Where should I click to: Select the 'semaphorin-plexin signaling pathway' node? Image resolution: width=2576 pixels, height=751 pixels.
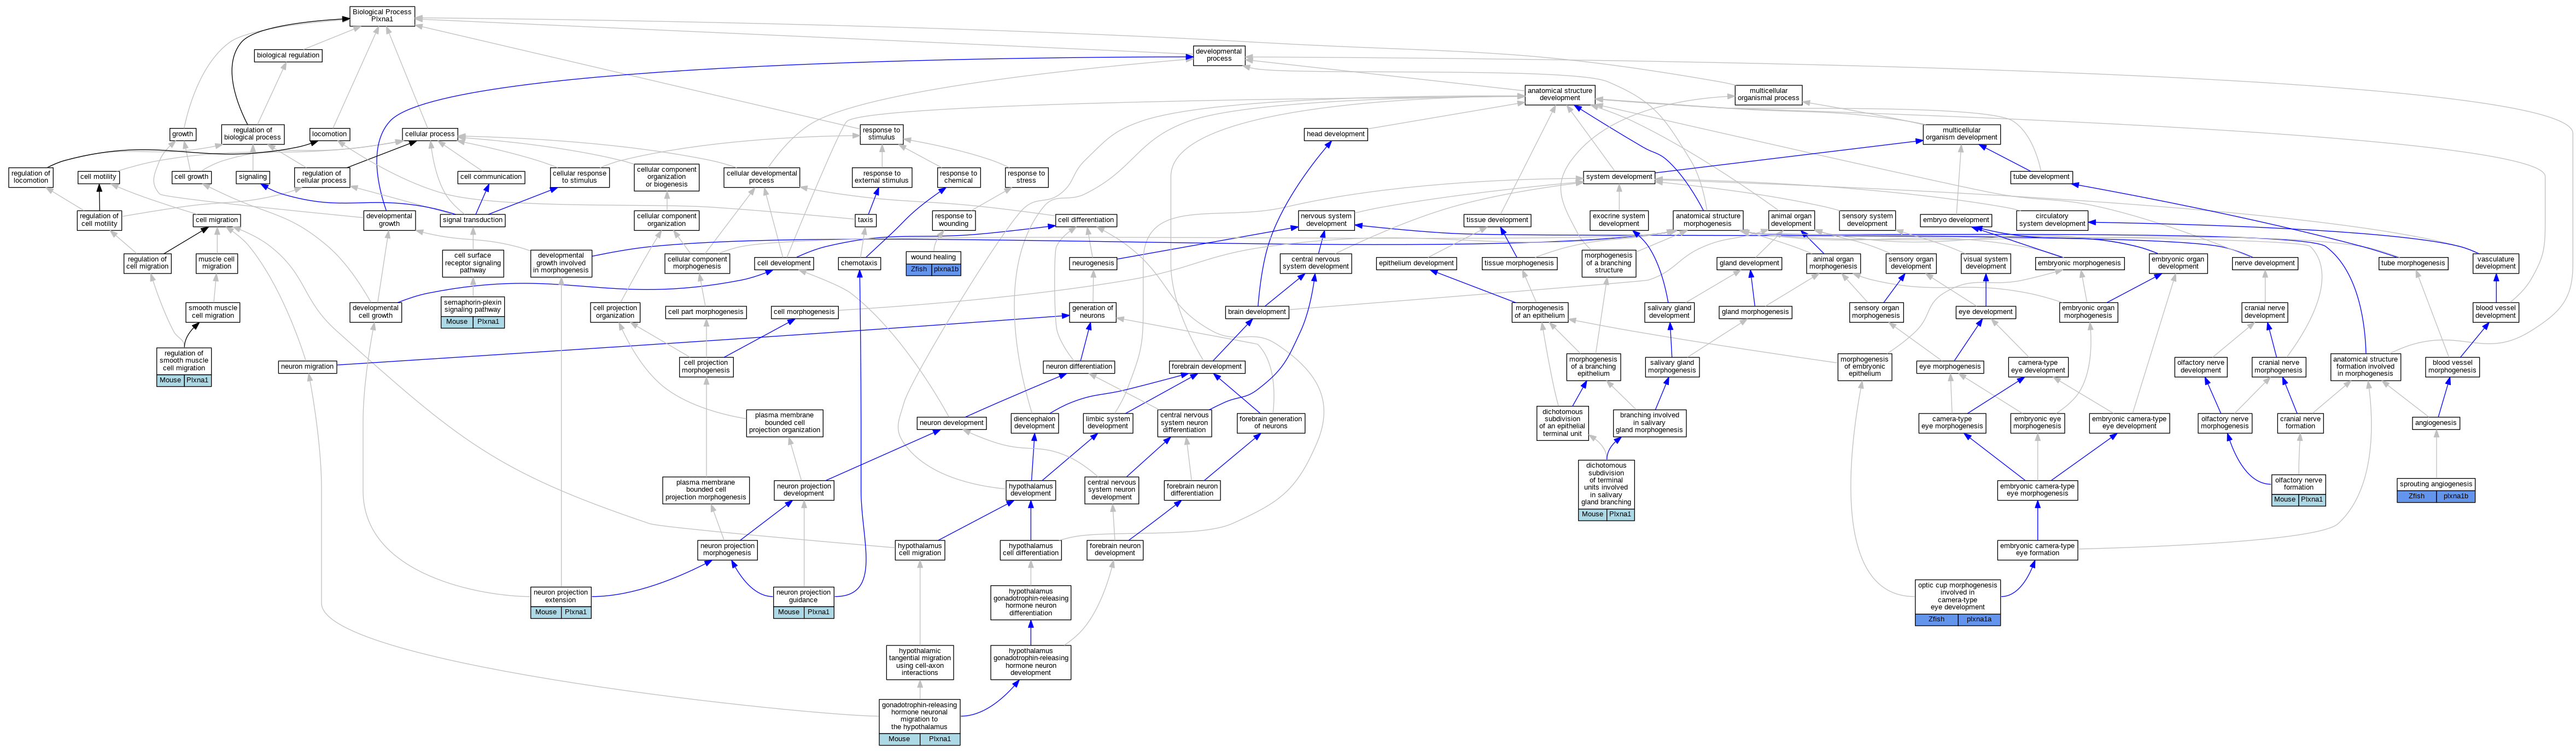tap(473, 312)
